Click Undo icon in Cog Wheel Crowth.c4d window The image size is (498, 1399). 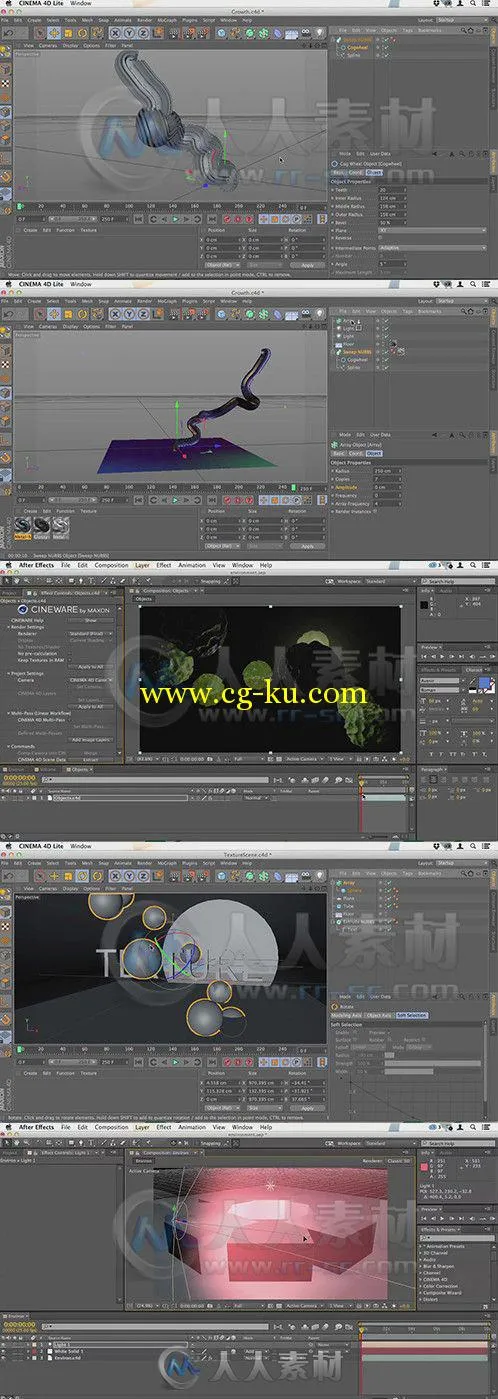(x=6, y=32)
